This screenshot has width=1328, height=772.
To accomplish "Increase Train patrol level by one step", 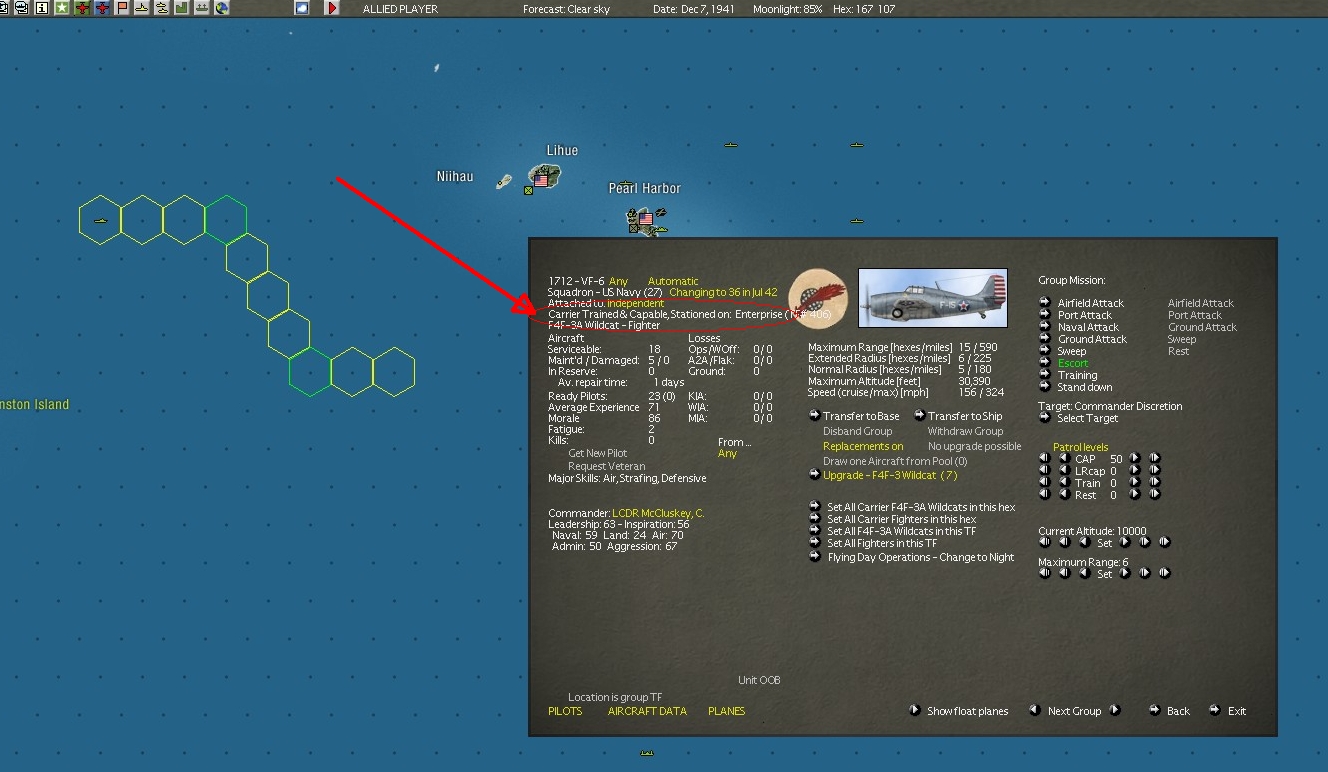I will click(1135, 482).
